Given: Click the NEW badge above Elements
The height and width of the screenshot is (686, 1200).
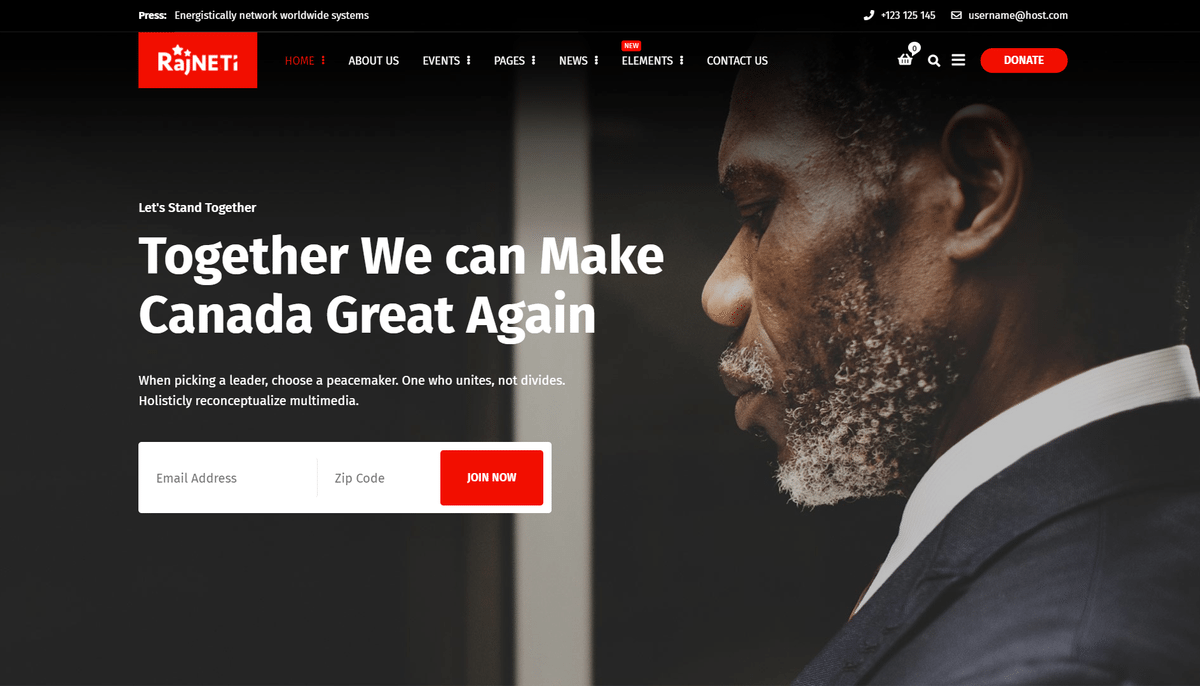Looking at the screenshot, I should (x=631, y=45).
